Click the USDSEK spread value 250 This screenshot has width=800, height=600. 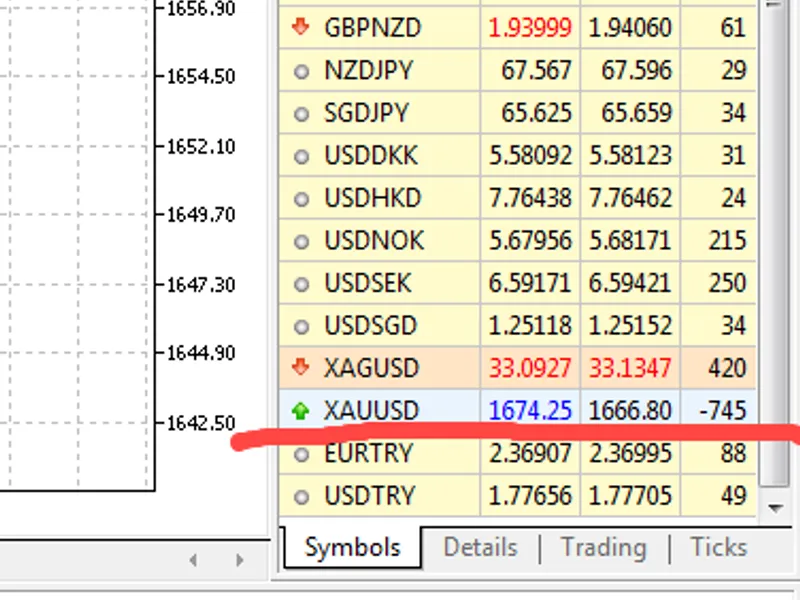pyautogui.click(x=728, y=283)
